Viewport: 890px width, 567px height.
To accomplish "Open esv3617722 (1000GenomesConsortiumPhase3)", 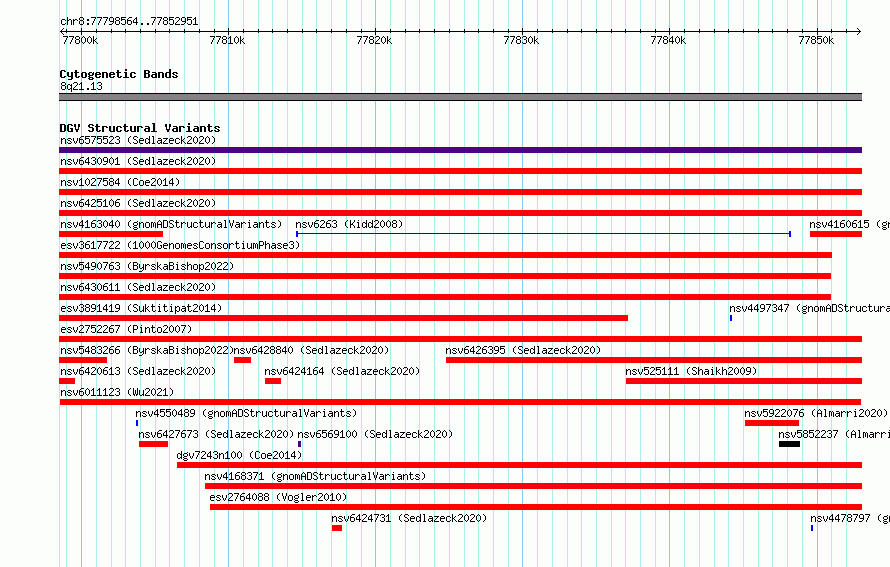I will tap(180, 245).
